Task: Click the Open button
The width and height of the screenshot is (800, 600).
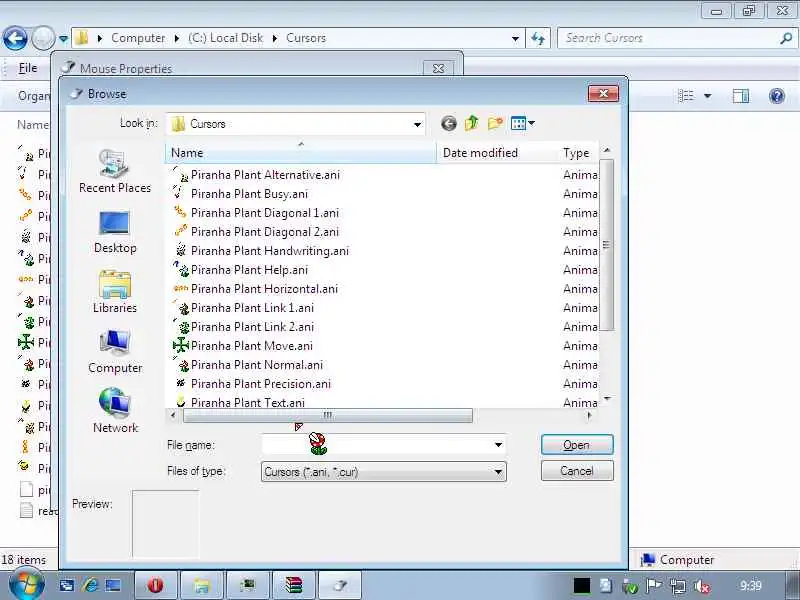Action: tap(577, 445)
